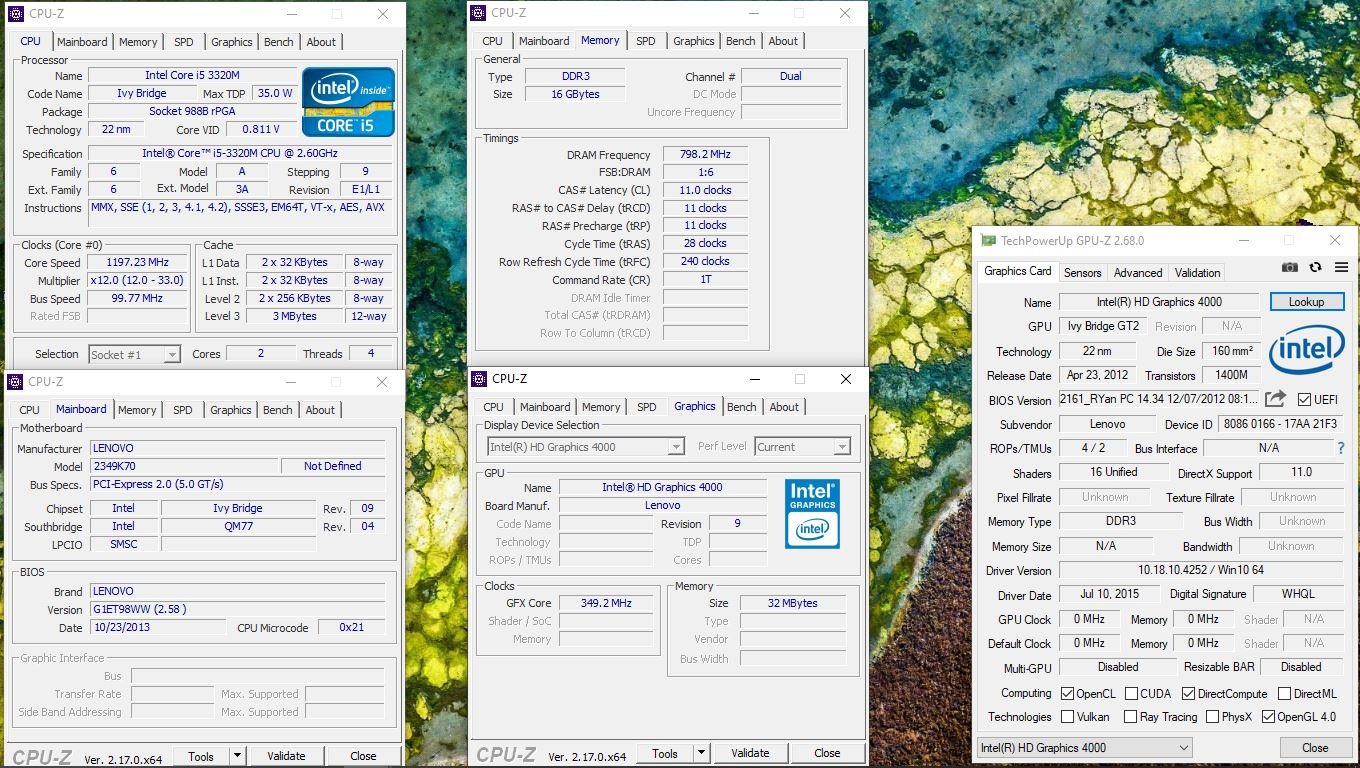Toggle the OpenGL 4.0 checkbox
Image resolution: width=1360 pixels, height=768 pixels.
click(x=1269, y=716)
